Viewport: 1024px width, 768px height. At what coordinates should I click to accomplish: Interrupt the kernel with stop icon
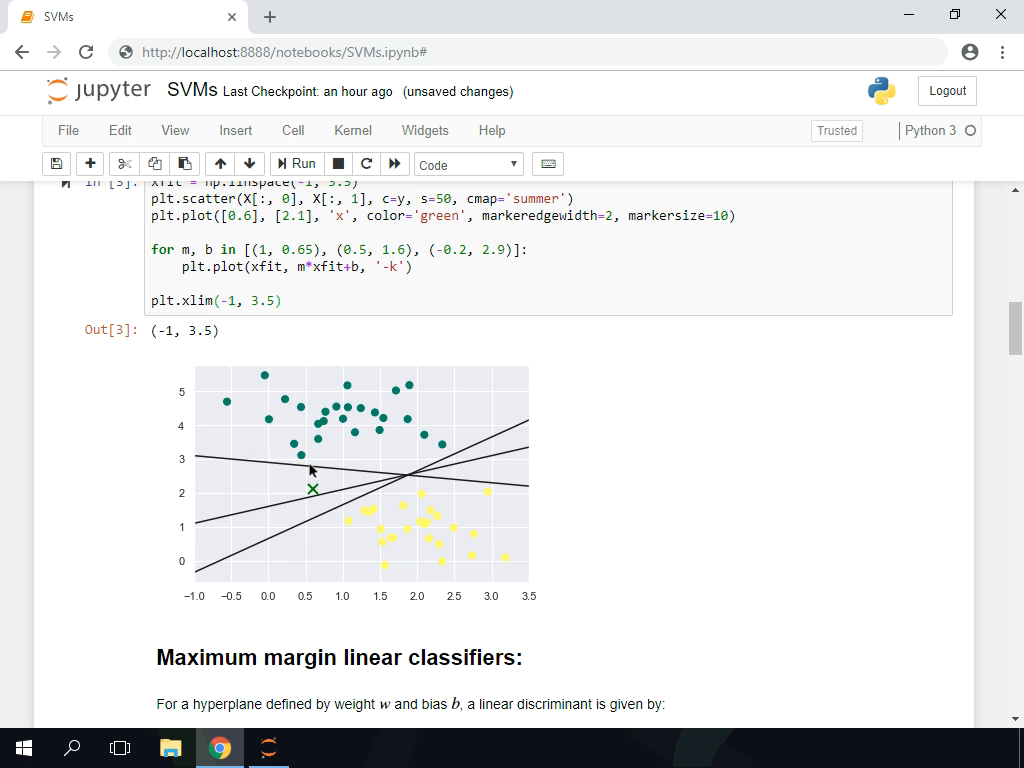pyautogui.click(x=337, y=163)
